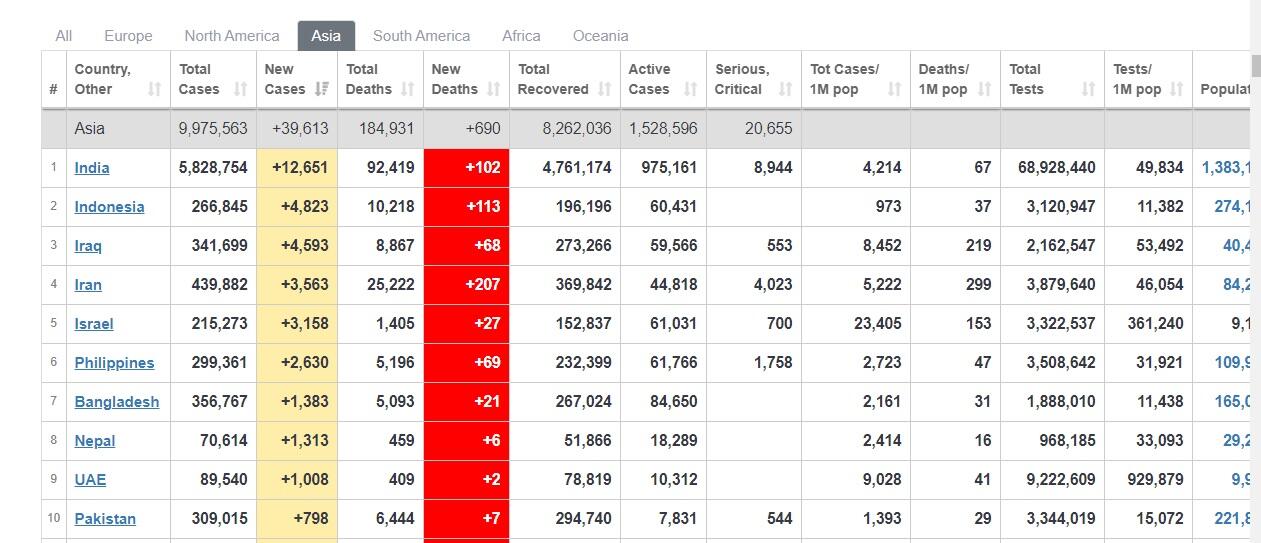Sort by Tot Cases/1M pop arrows
The width and height of the screenshot is (1261, 543).
[894, 89]
